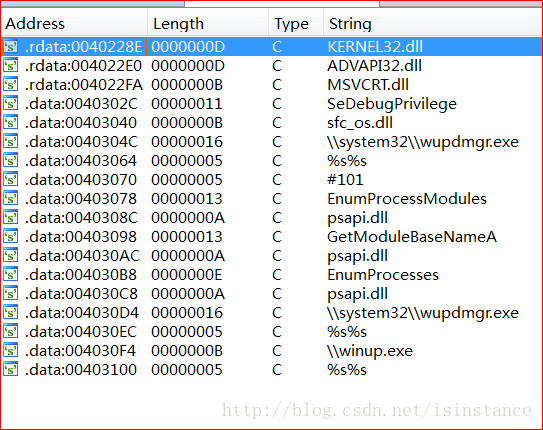Click address .data:0040302C

[81, 104]
